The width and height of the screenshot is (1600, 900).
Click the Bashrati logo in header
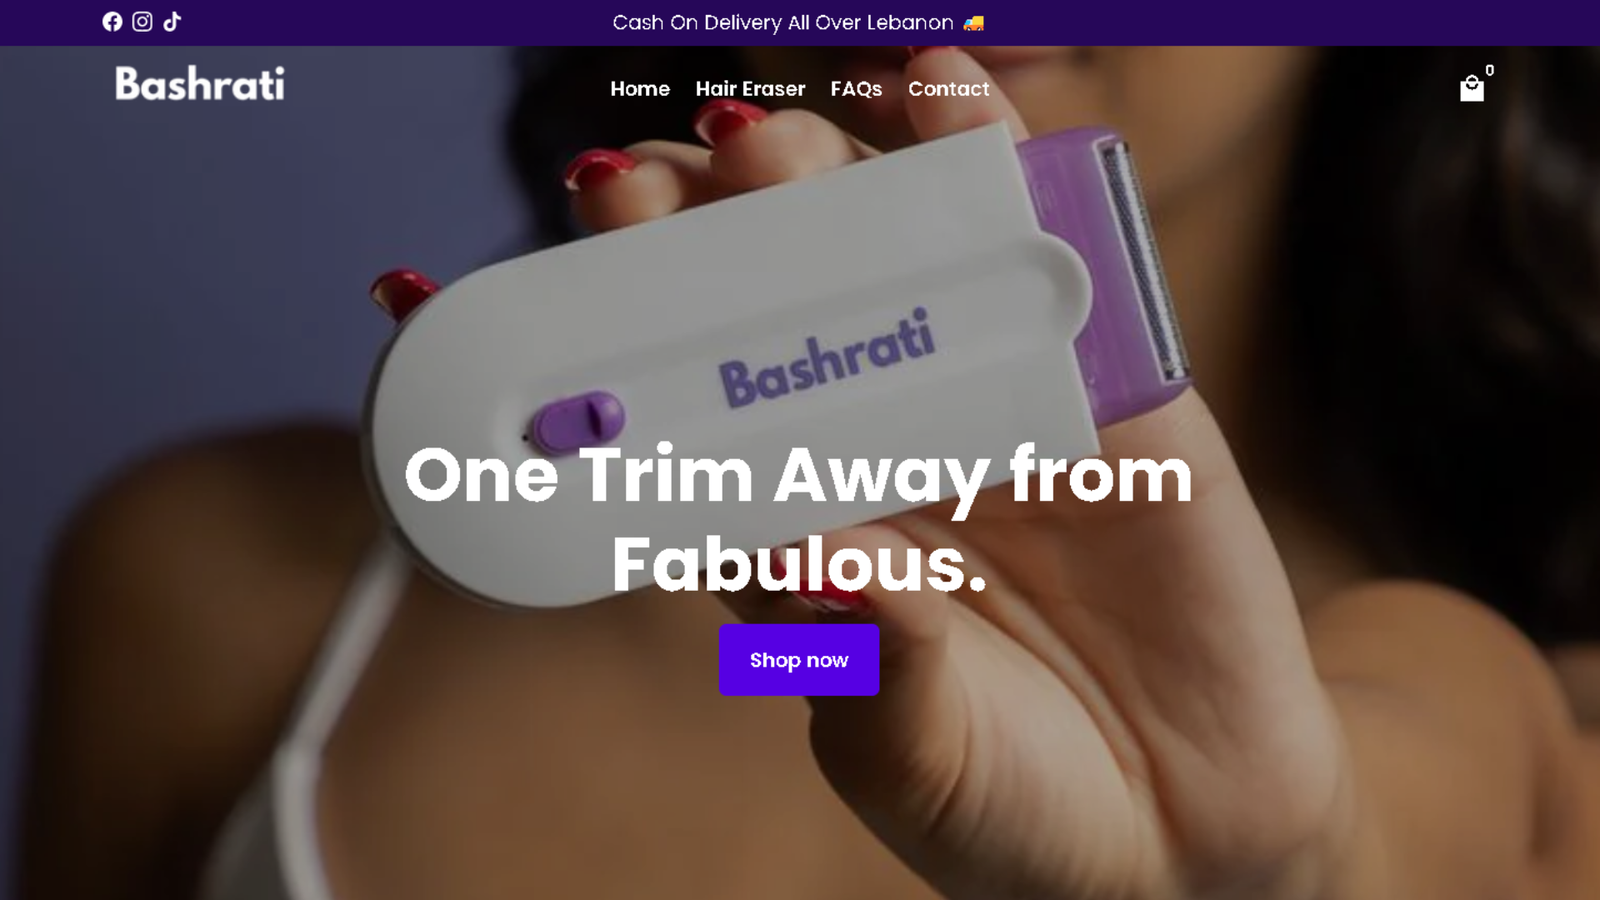point(200,84)
